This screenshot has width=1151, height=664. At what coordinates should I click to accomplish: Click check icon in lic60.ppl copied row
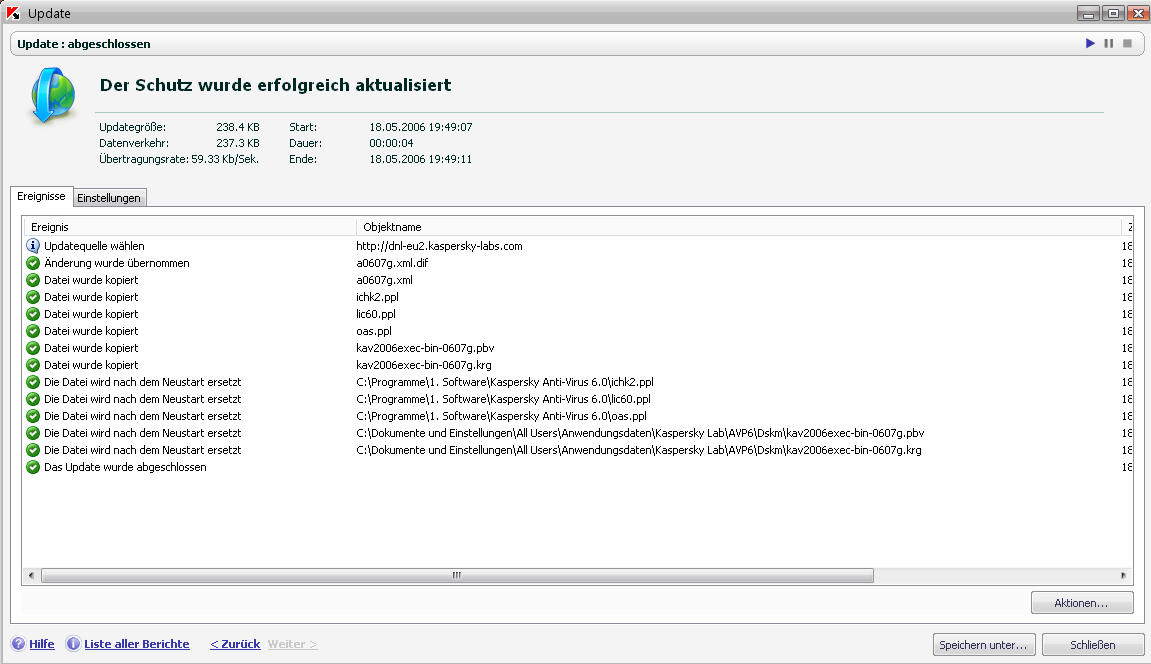tap(33, 314)
